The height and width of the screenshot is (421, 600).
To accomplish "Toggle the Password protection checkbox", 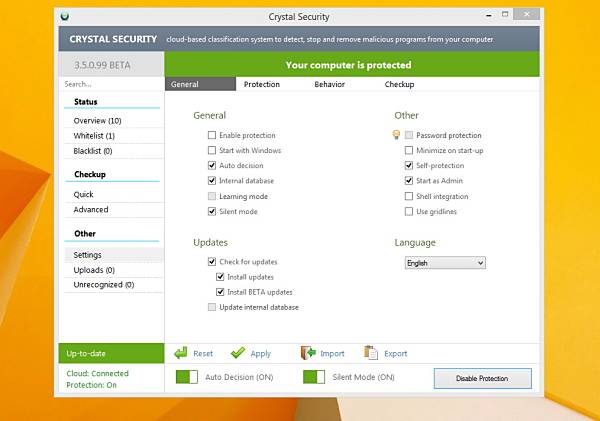I will pyautogui.click(x=409, y=135).
